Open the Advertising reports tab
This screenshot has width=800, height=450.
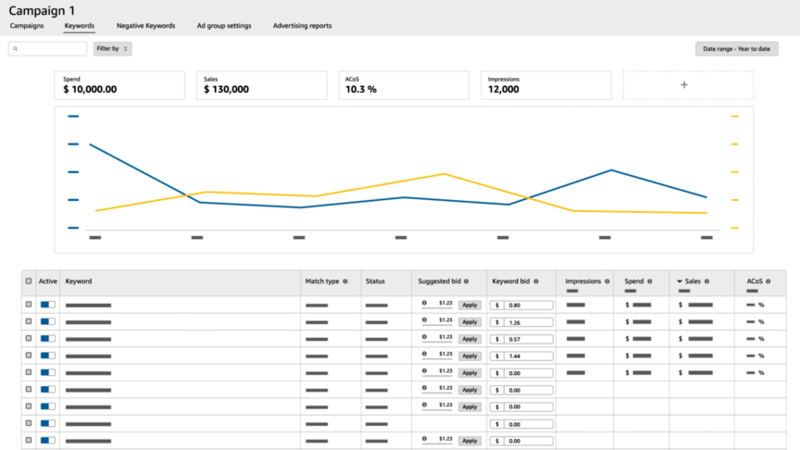click(x=303, y=25)
